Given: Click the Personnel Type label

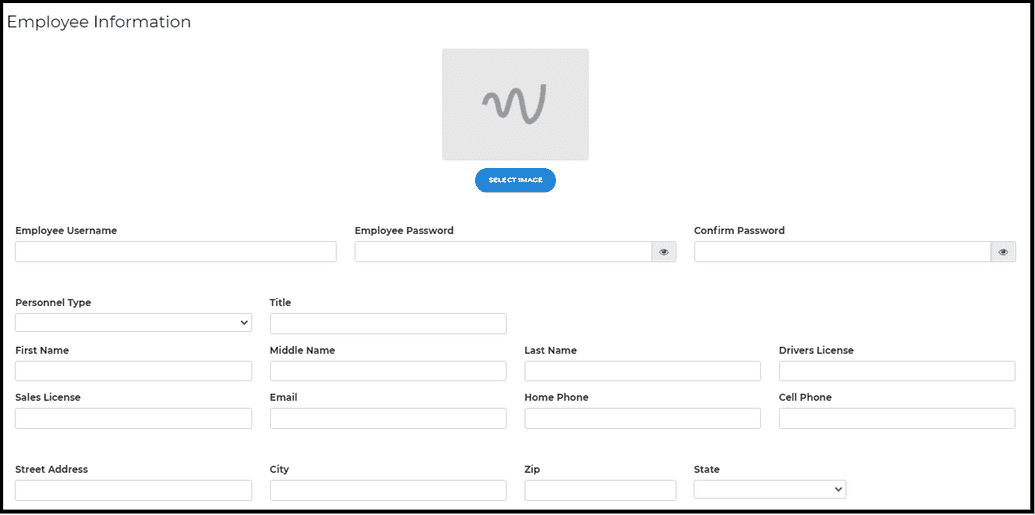Looking at the screenshot, I should [53, 302].
